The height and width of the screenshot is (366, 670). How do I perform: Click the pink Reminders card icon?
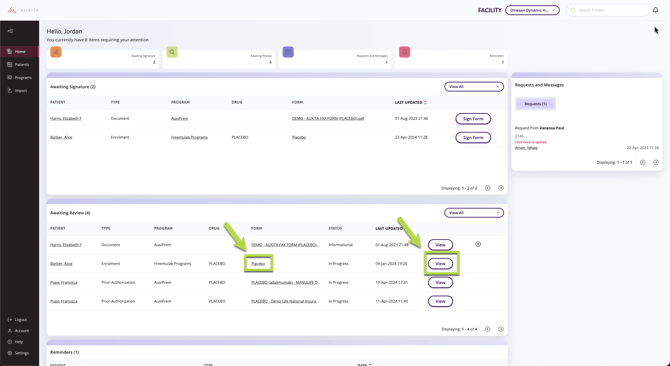click(x=404, y=52)
